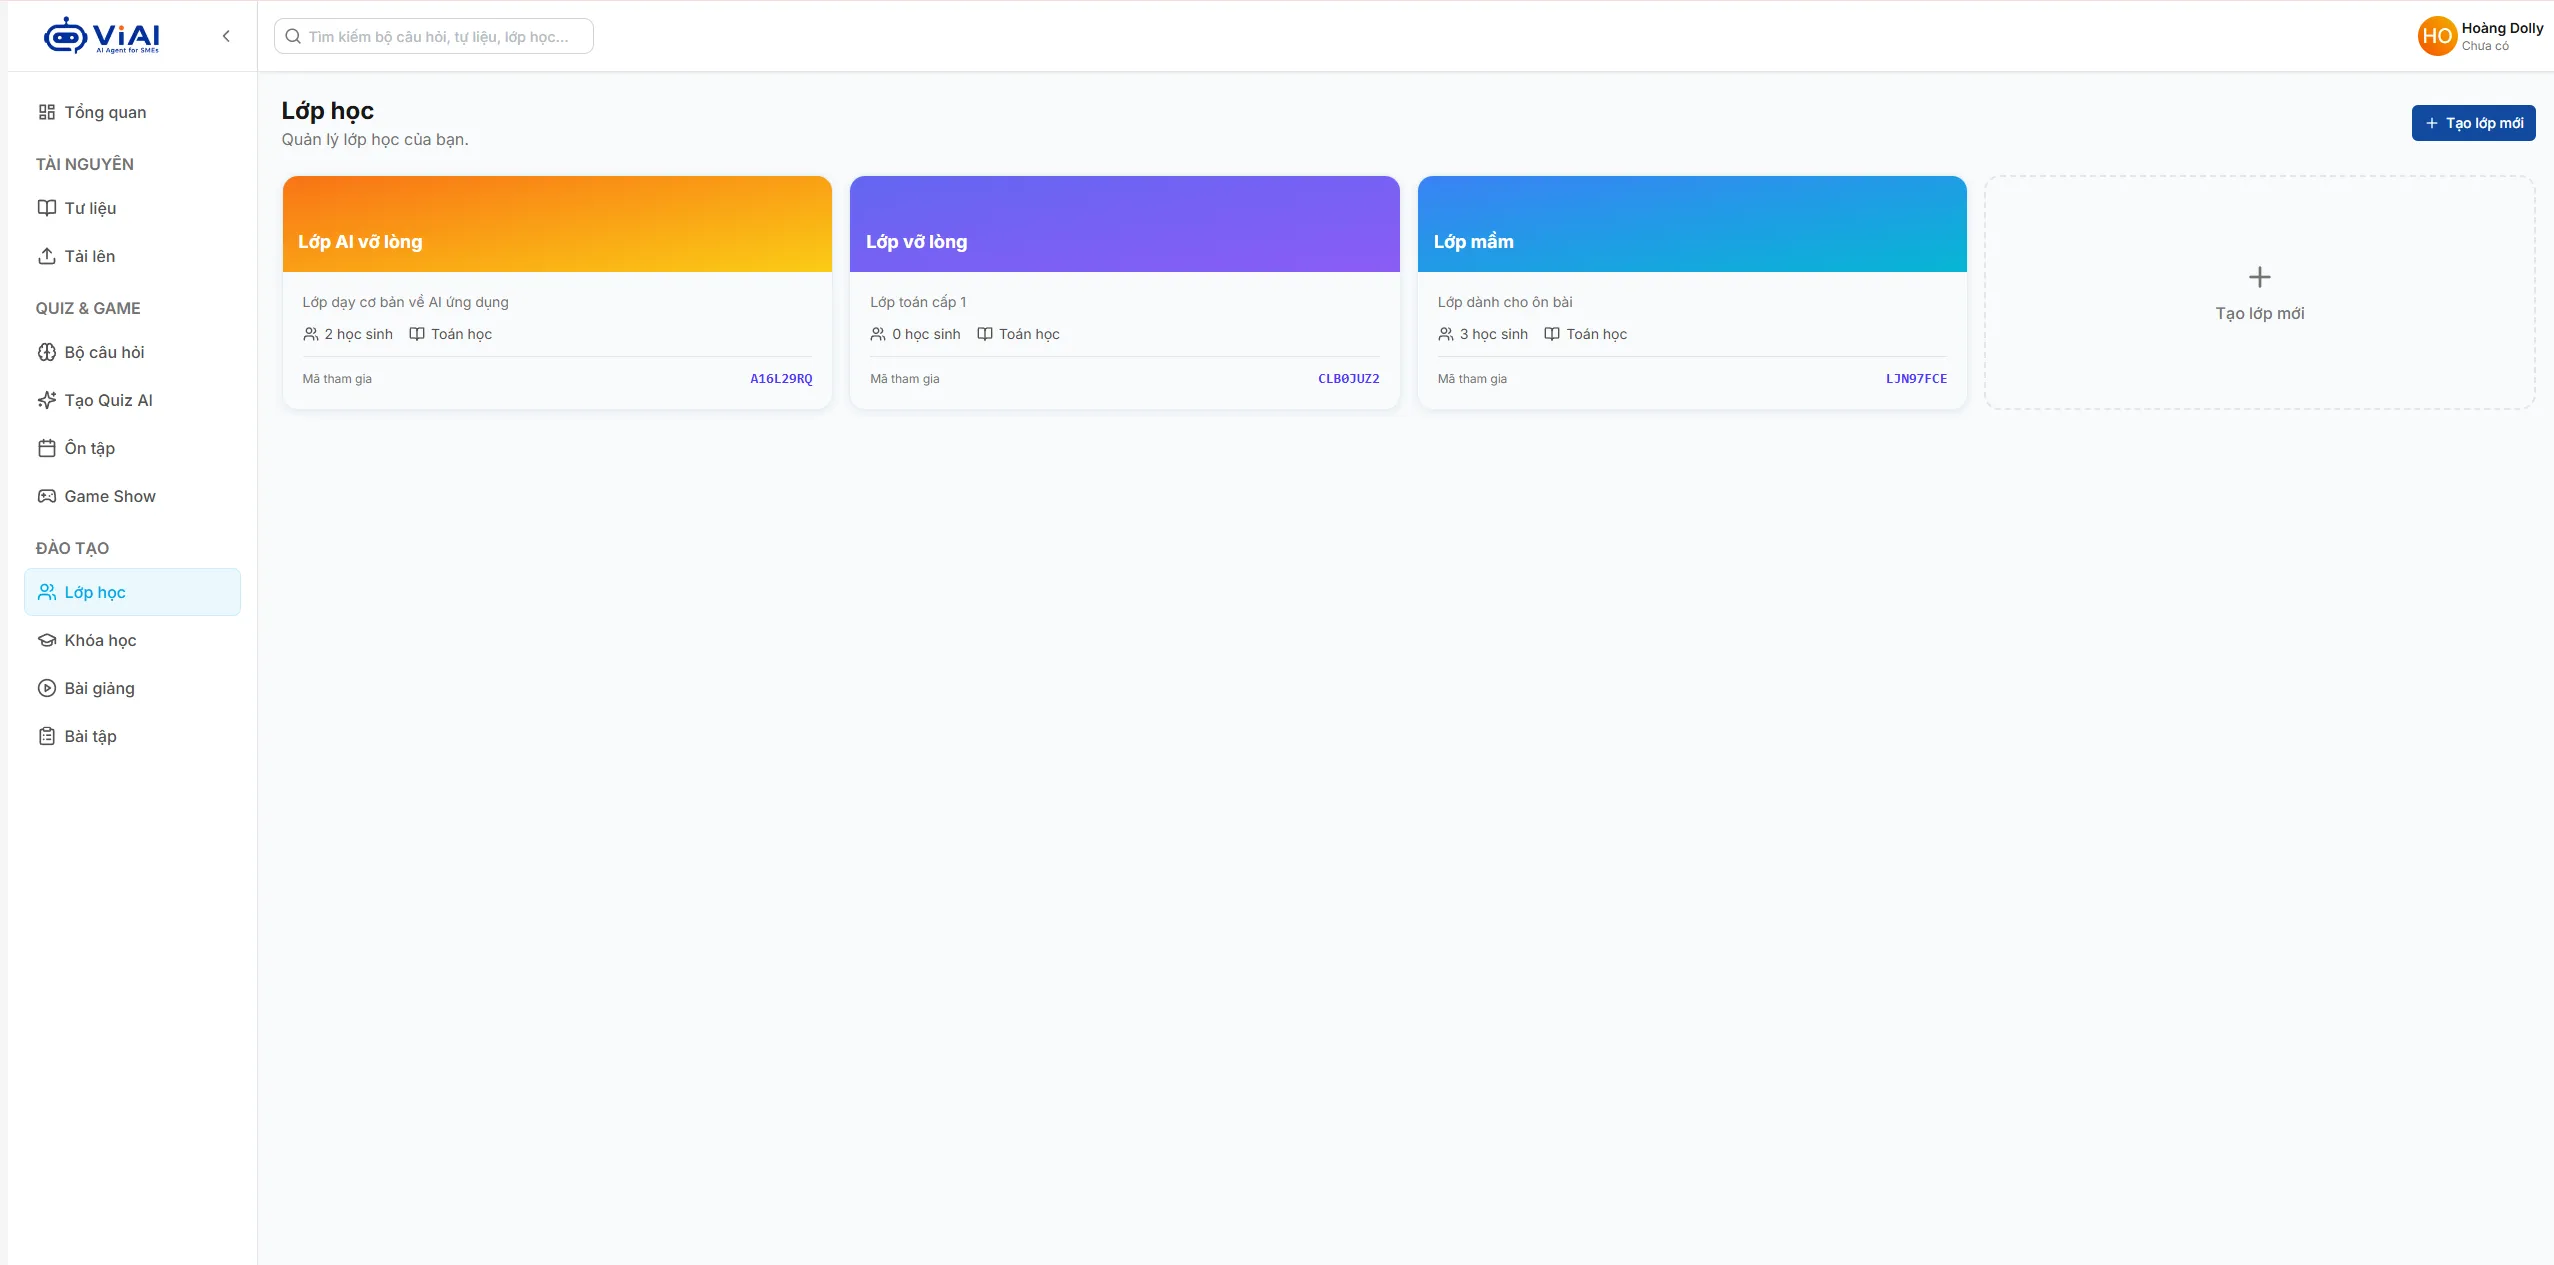Open the Lớp mầm blue card

1692,293
